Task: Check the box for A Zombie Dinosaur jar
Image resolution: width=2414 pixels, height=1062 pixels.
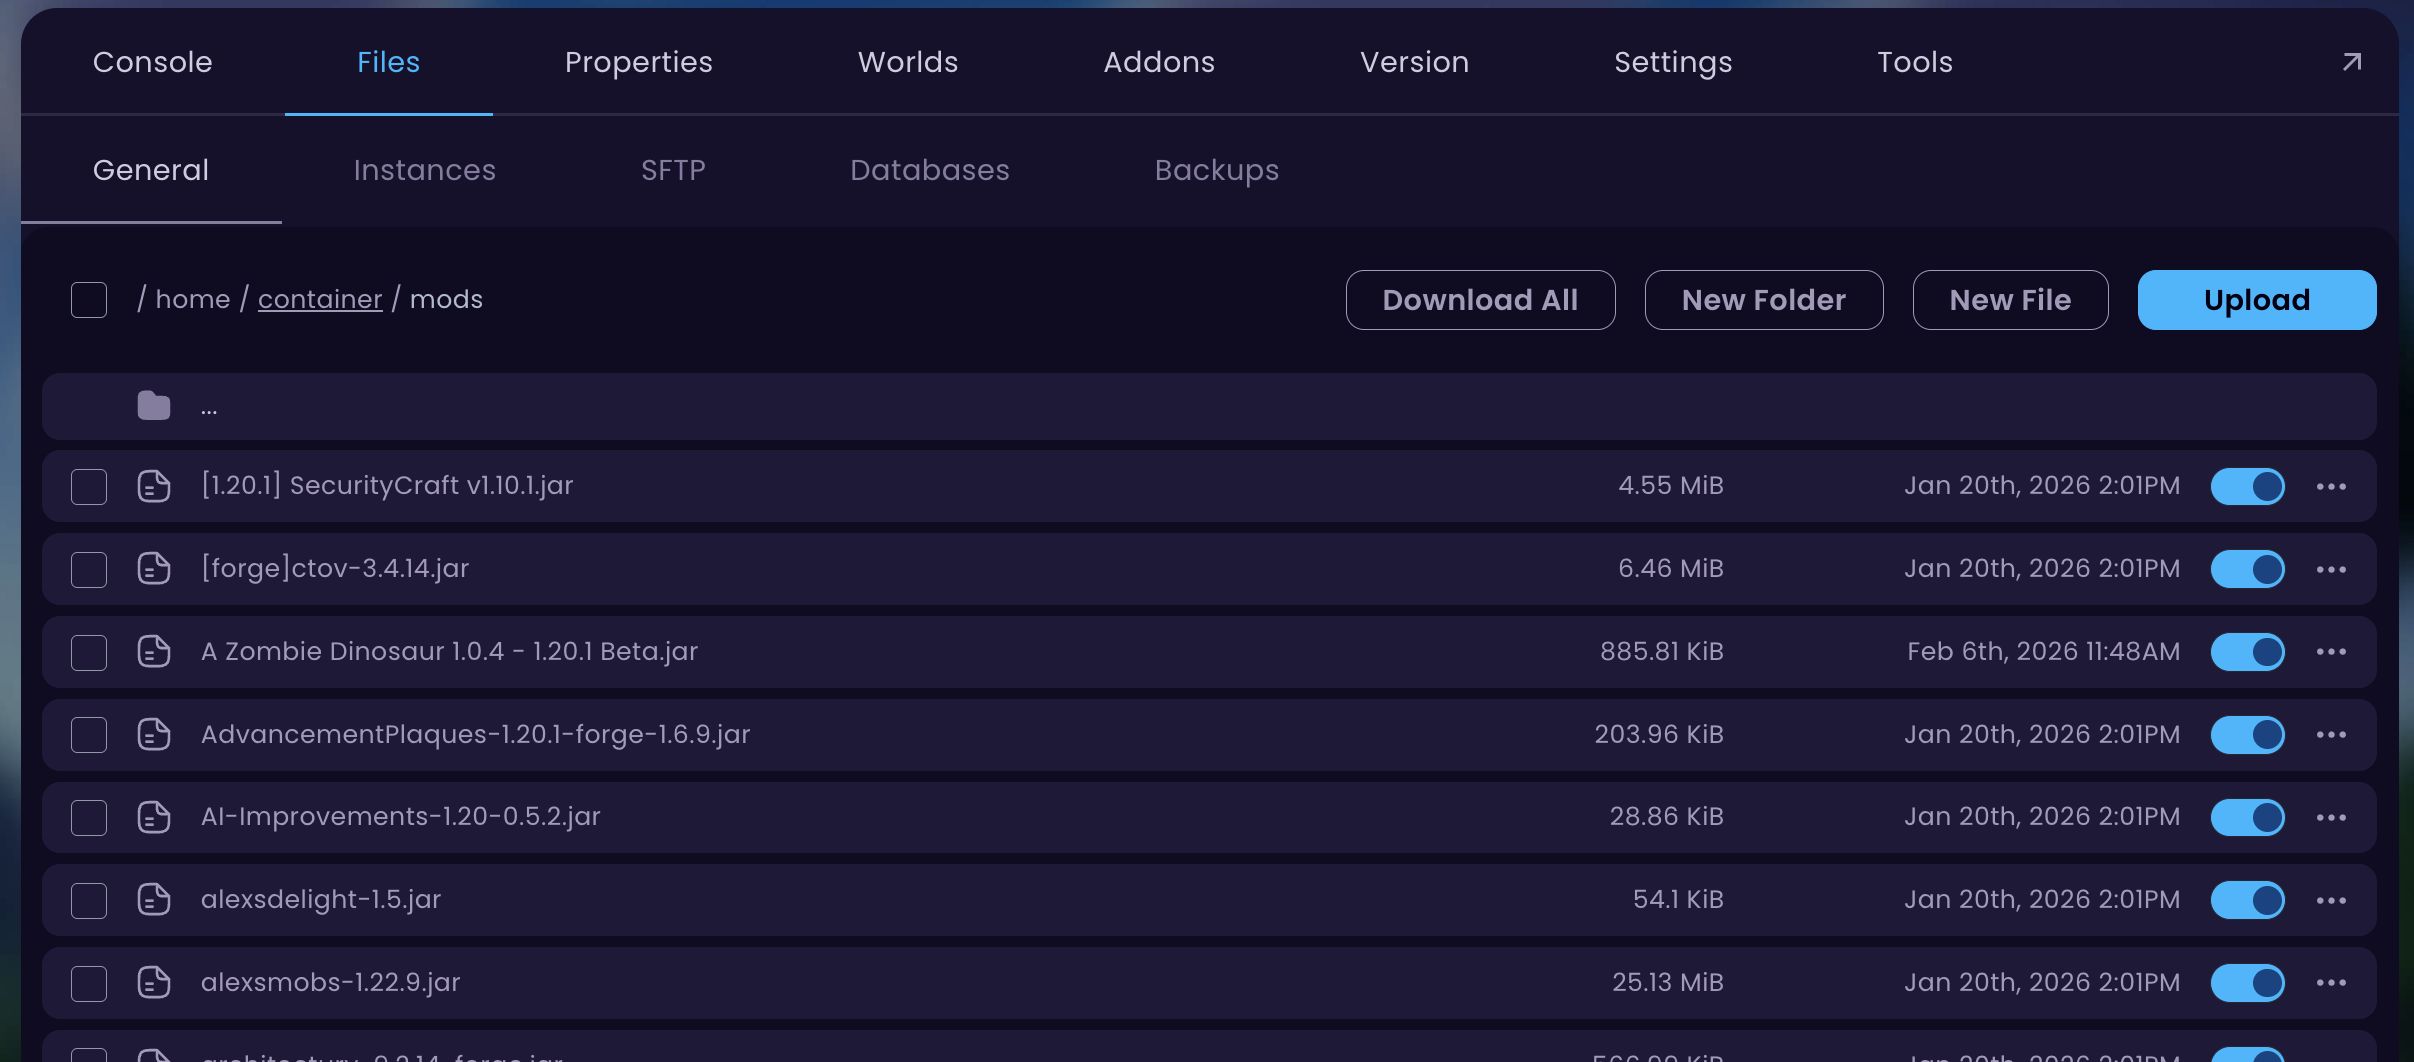Action: (x=89, y=653)
